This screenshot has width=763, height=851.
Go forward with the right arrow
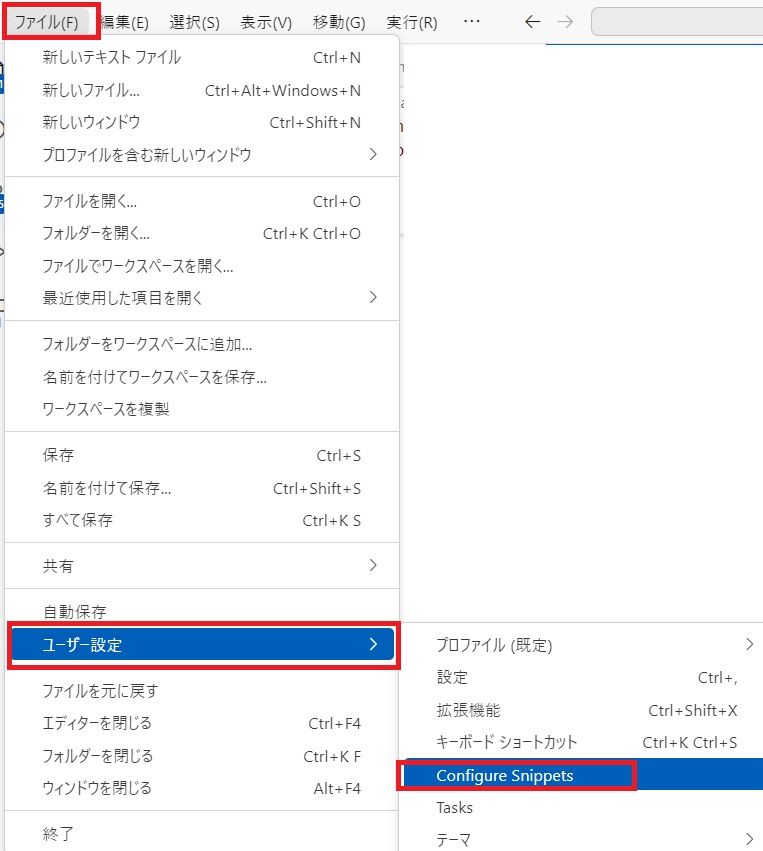point(565,22)
